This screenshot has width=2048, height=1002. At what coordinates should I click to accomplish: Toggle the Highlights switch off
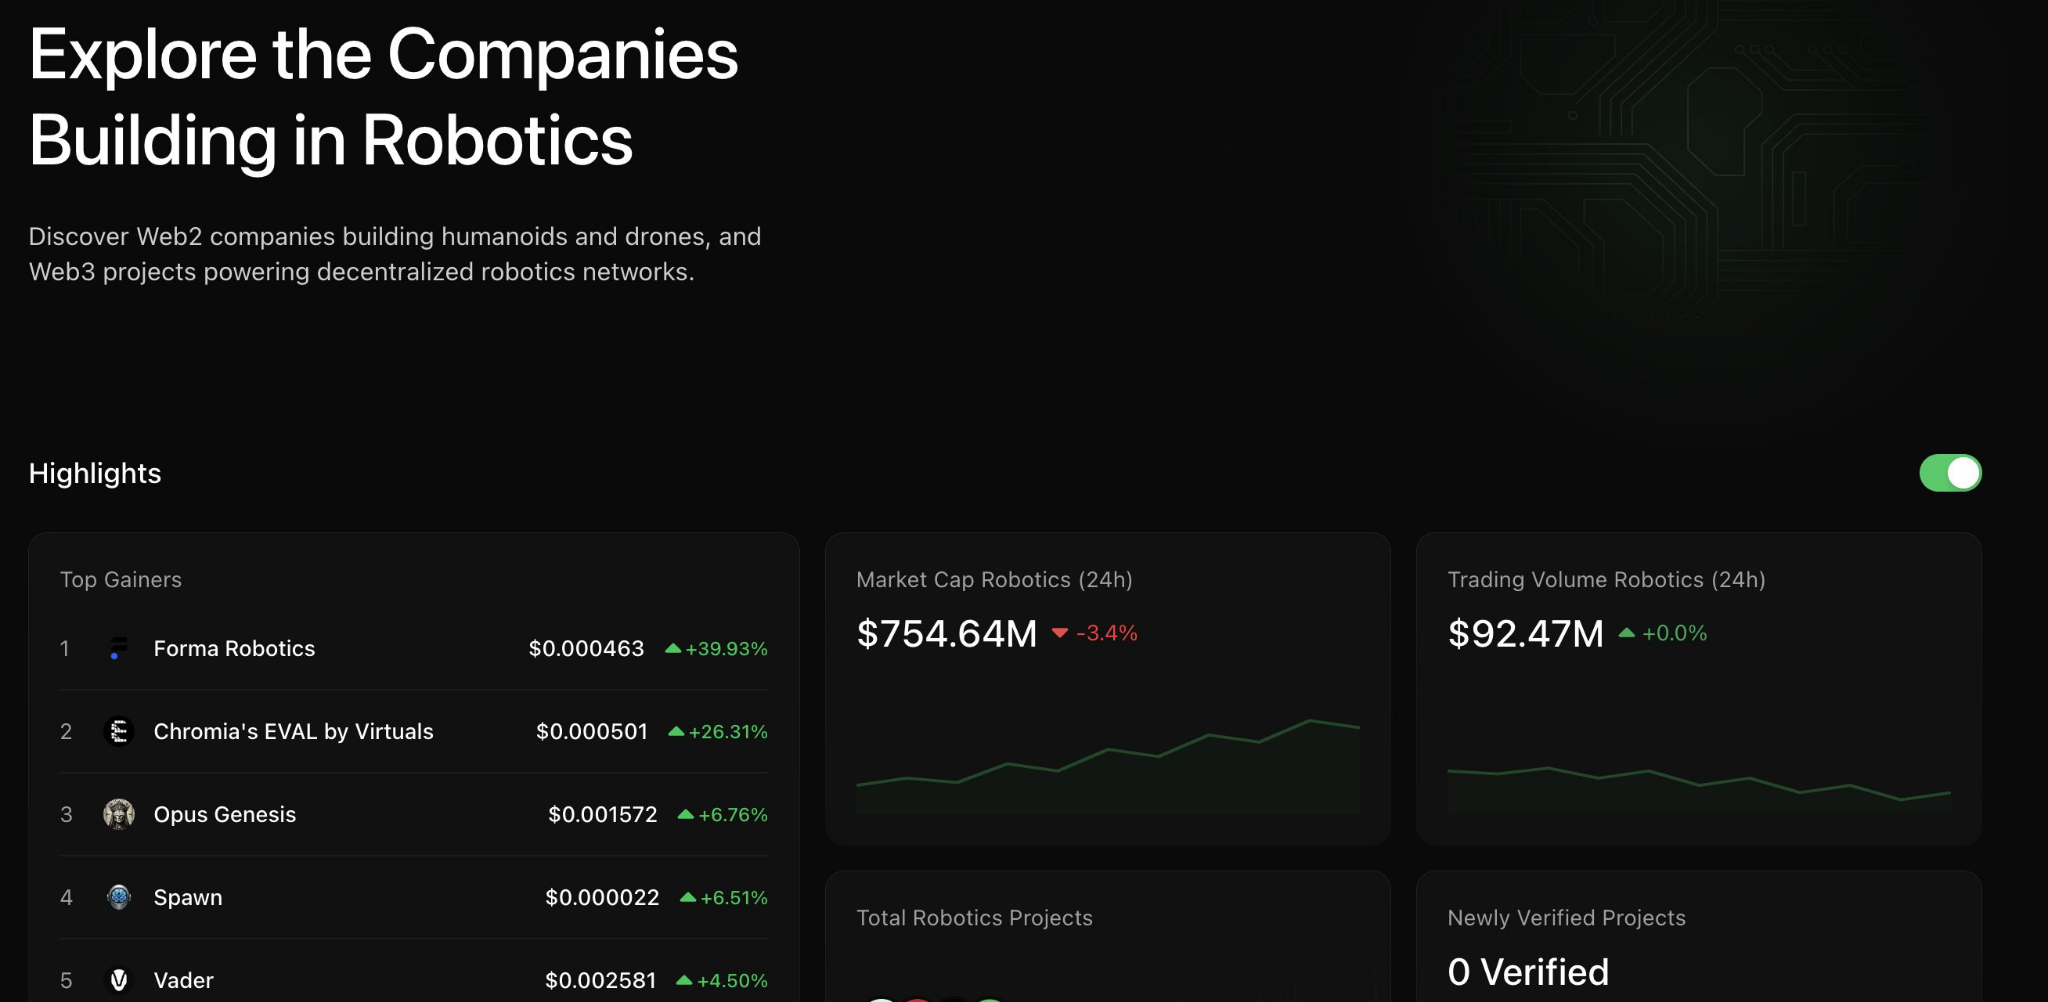pyautogui.click(x=1950, y=473)
